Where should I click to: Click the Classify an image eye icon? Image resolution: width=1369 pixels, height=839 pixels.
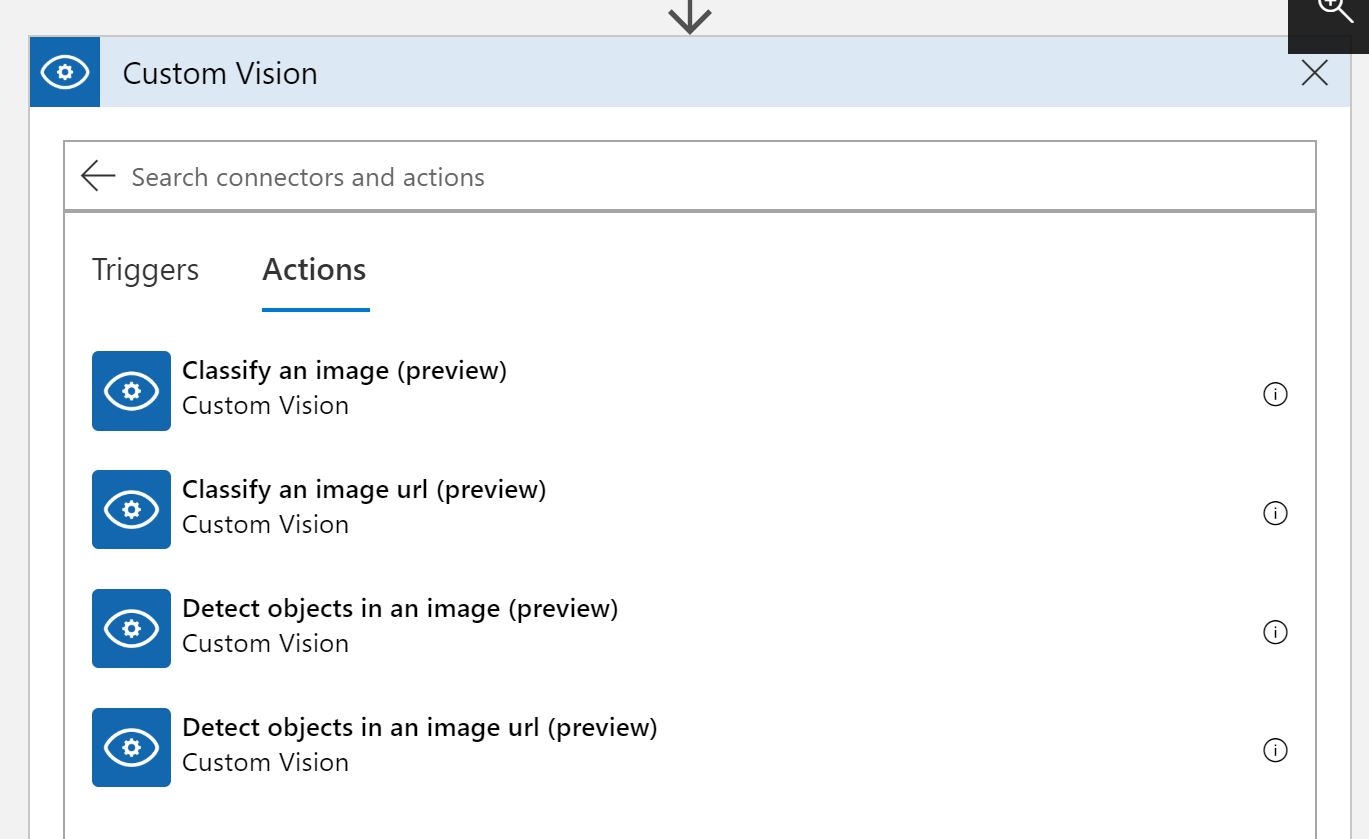click(x=131, y=391)
